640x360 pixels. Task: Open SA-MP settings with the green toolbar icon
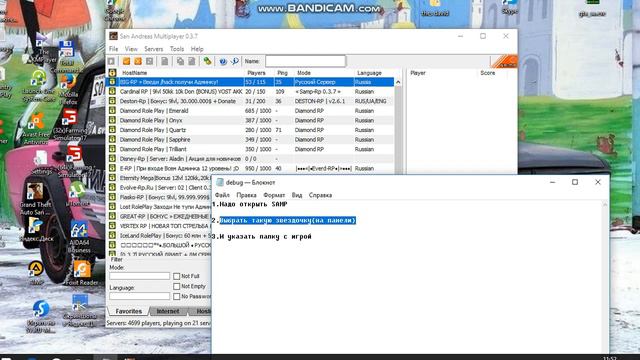pos(207,61)
